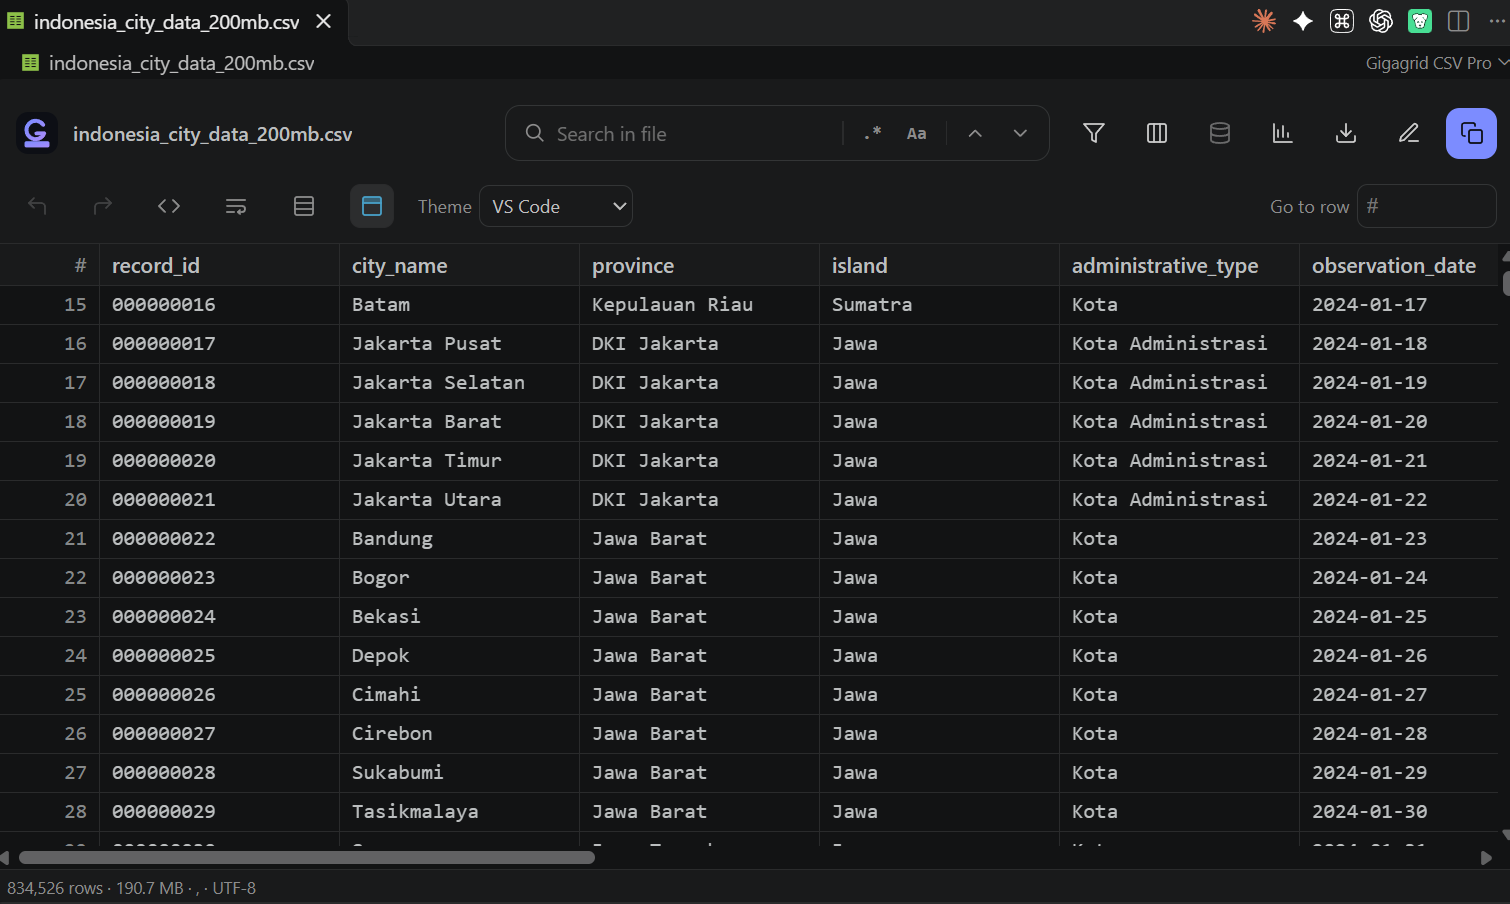Viewport: 1510px width, 904px height.
Task: Open the raw code view icon
Action: pos(169,206)
